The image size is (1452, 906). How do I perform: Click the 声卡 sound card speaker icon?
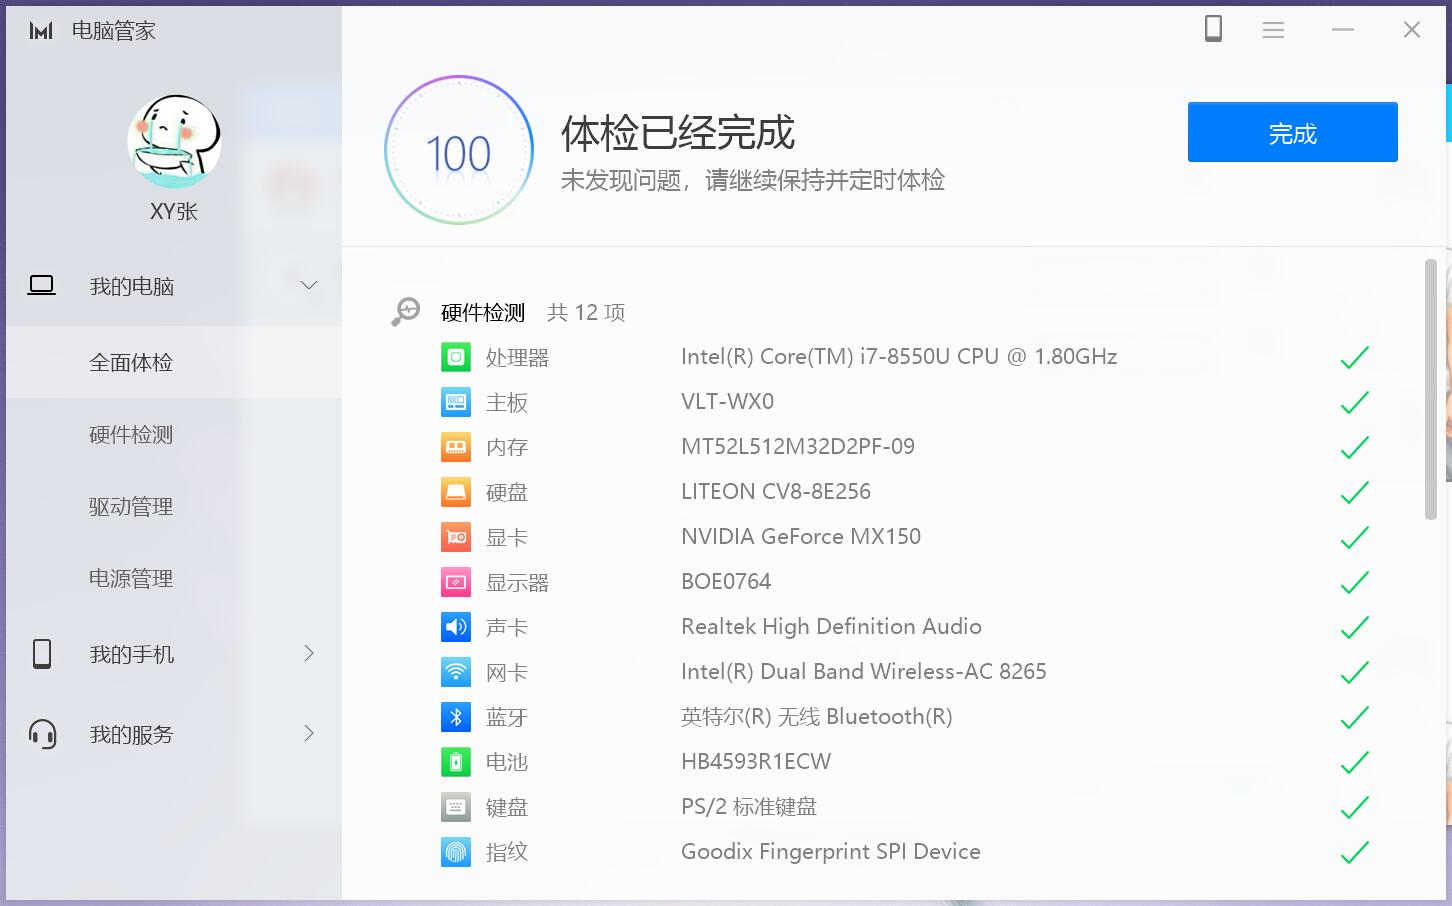455,626
